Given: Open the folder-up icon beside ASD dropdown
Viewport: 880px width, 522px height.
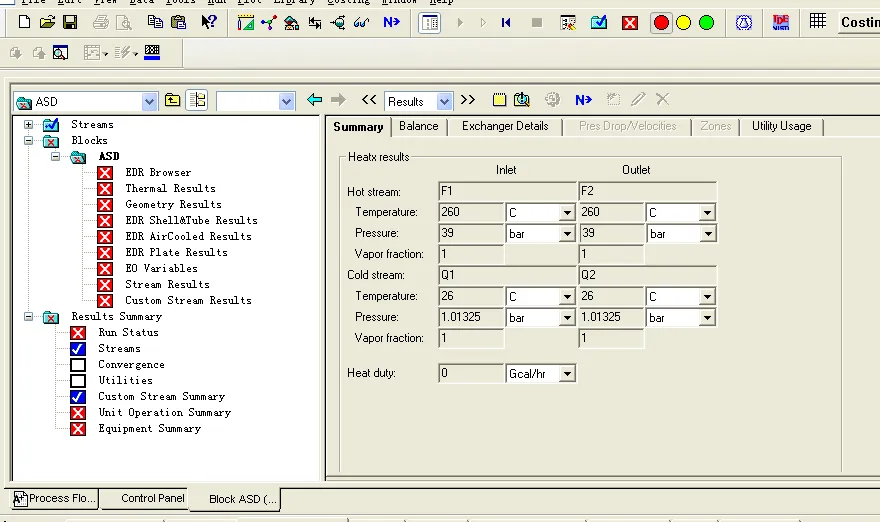Looking at the screenshot, I should [173, 100].
